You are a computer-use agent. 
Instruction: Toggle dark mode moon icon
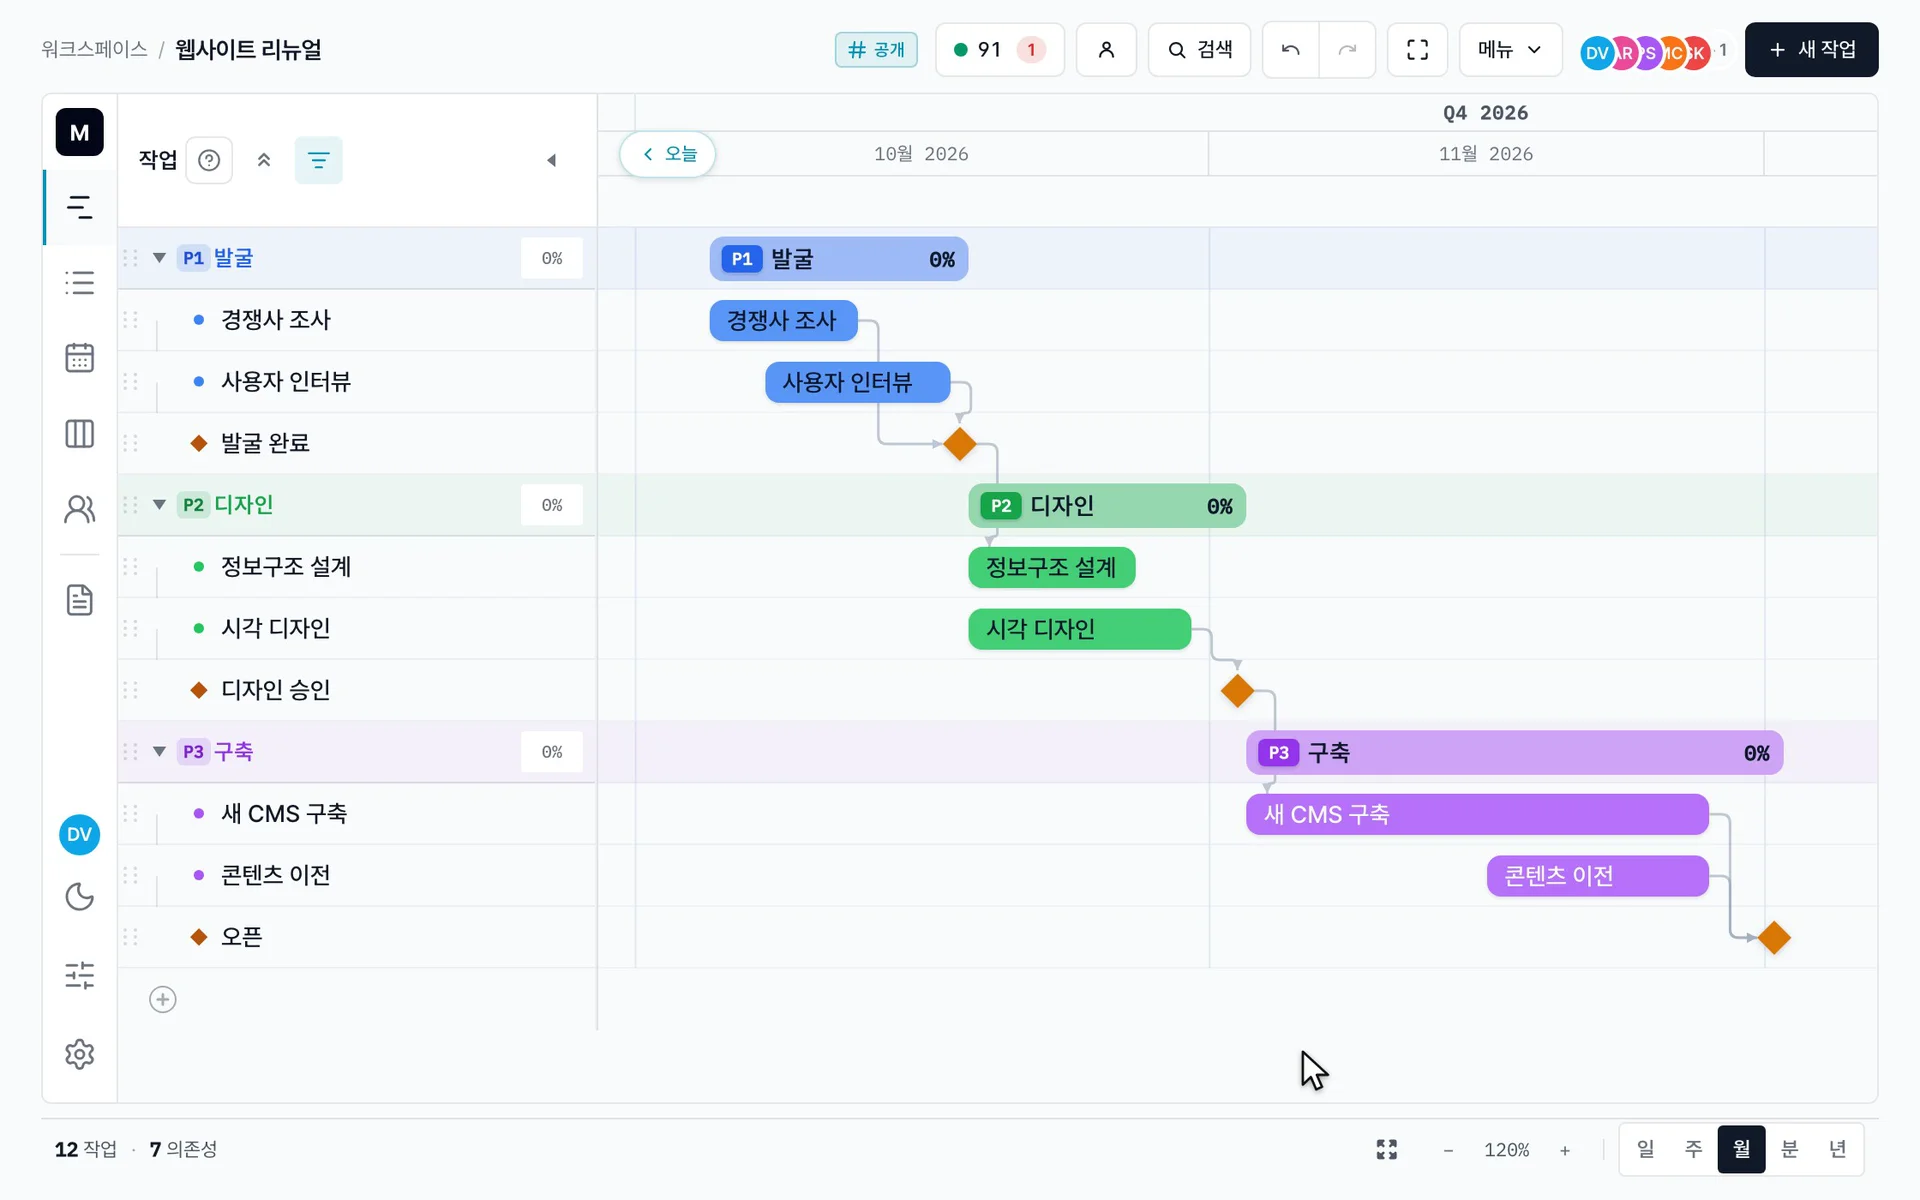[x=79, y=896]
